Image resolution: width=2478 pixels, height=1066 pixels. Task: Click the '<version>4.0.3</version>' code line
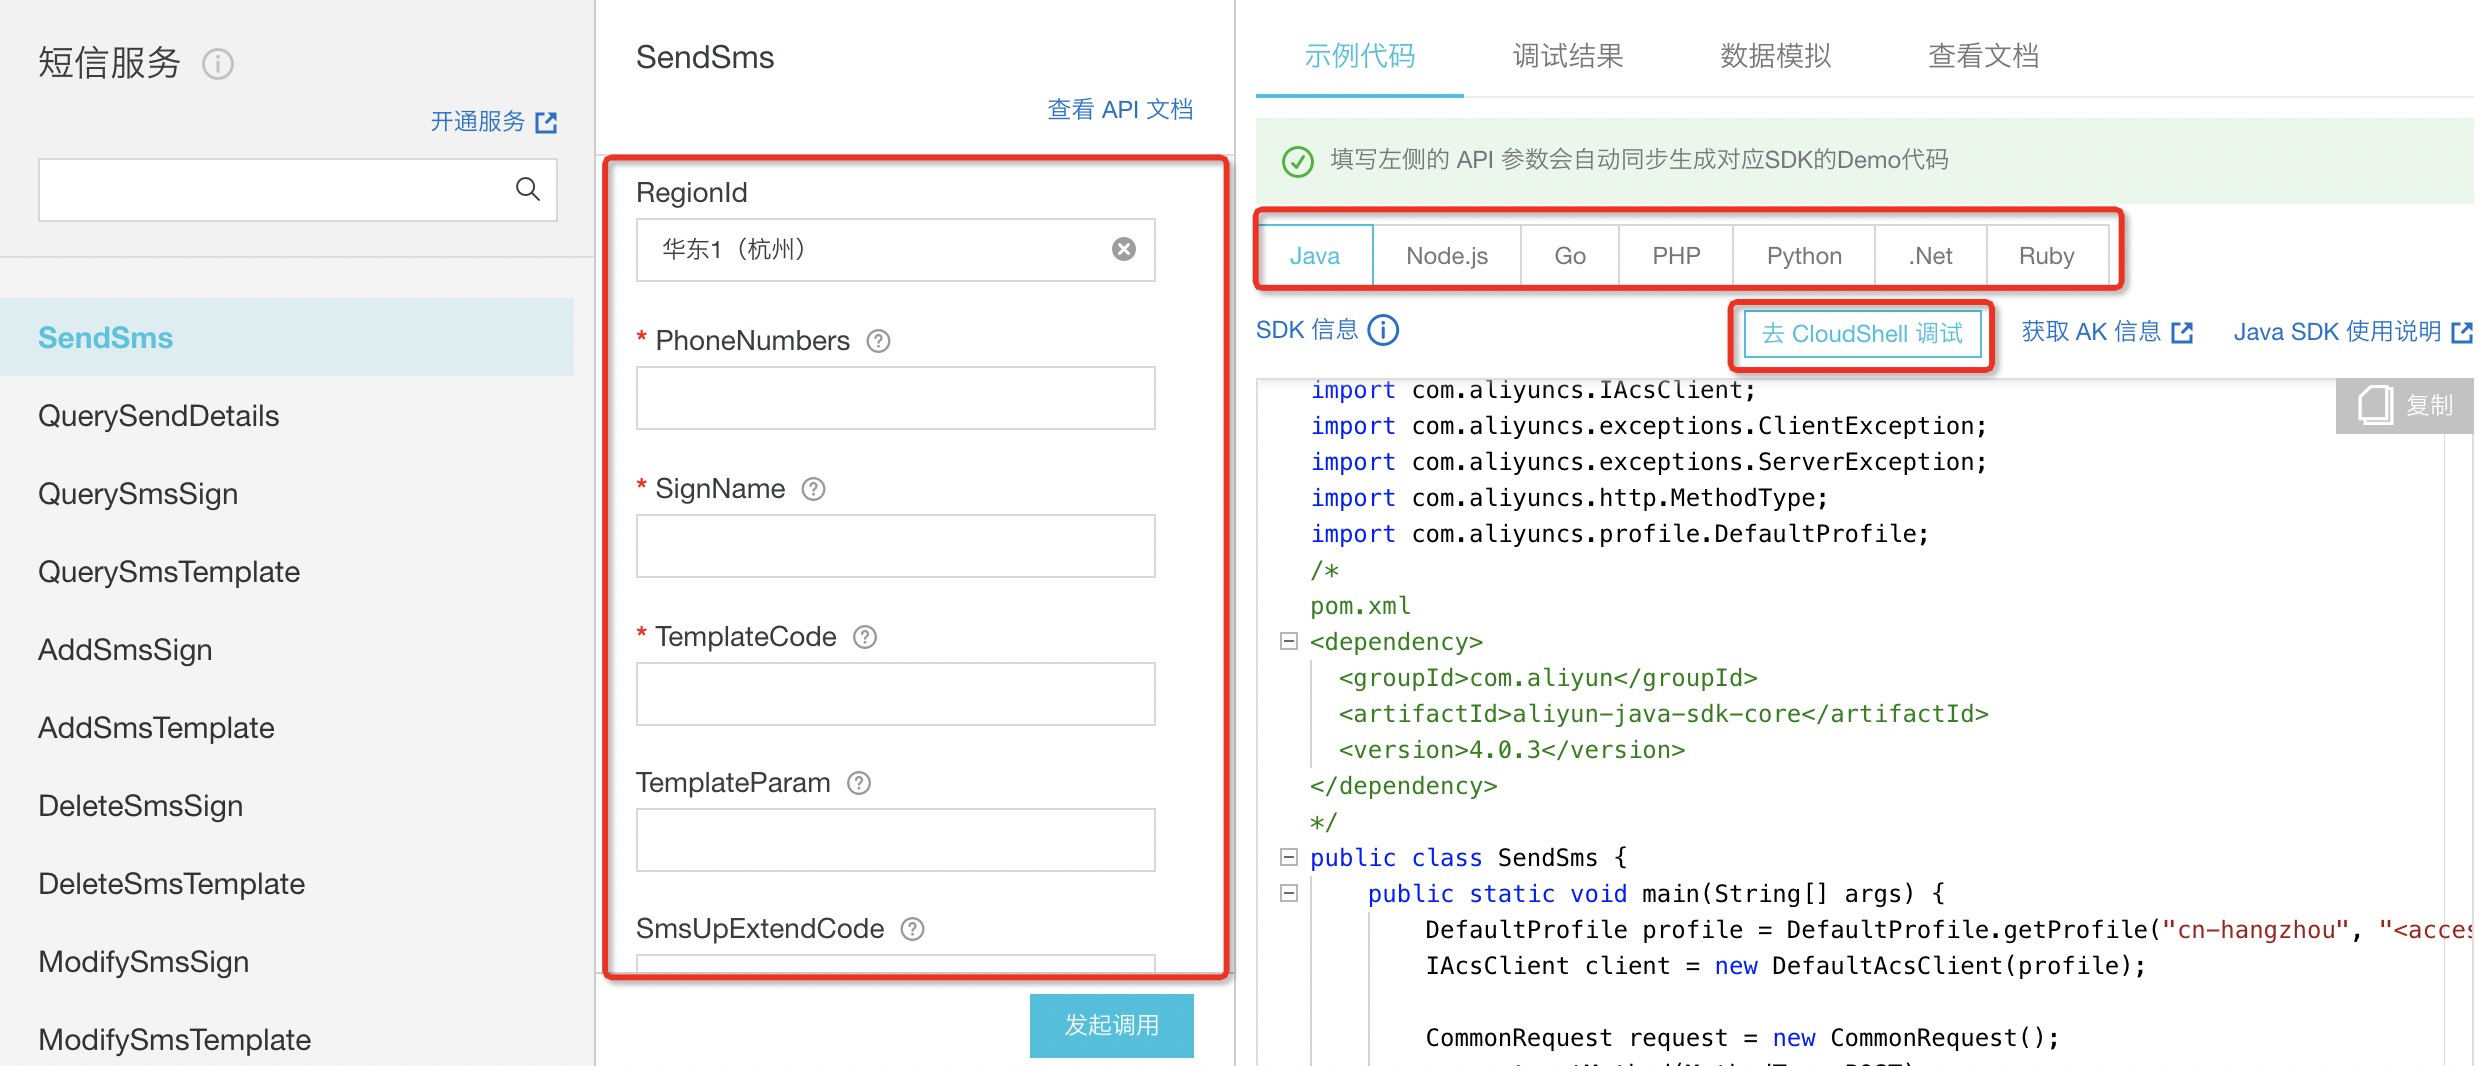point(1512,750)
